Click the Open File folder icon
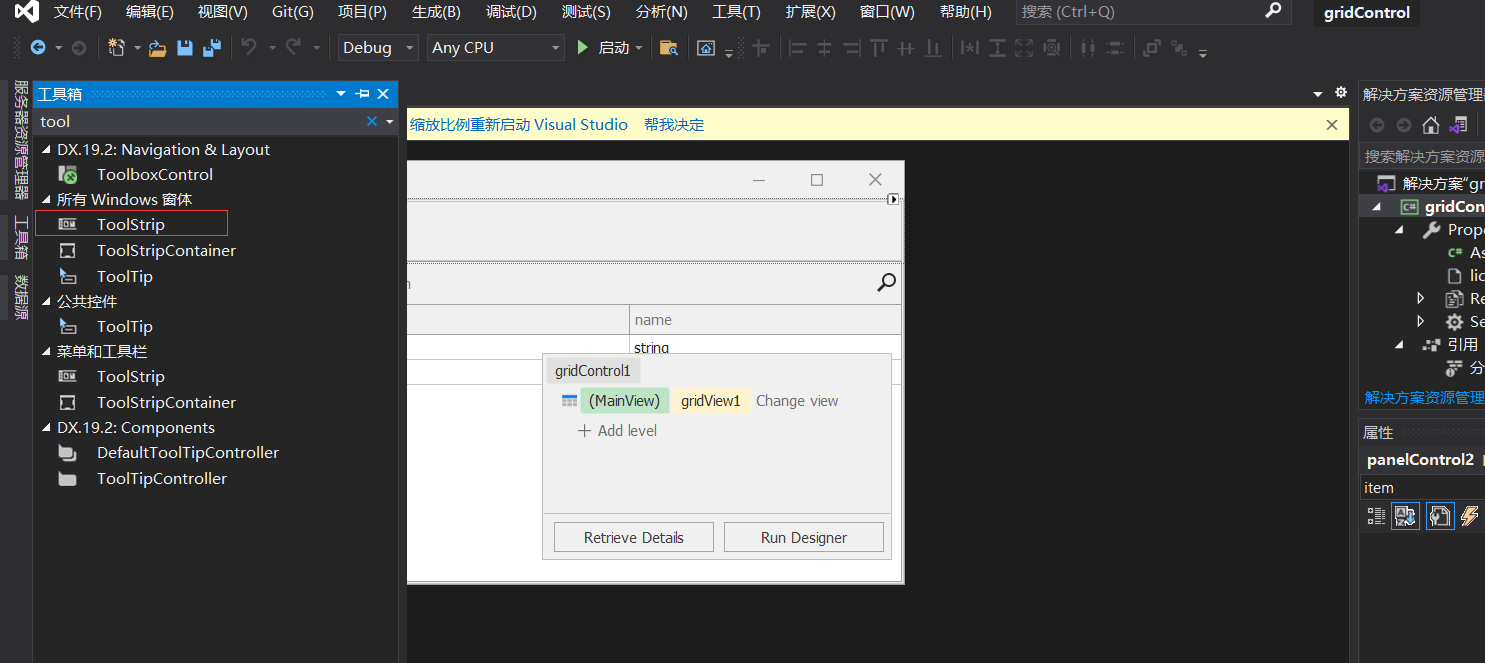Viewport: 1485px width, 663px height. click(x=157, y=47)
